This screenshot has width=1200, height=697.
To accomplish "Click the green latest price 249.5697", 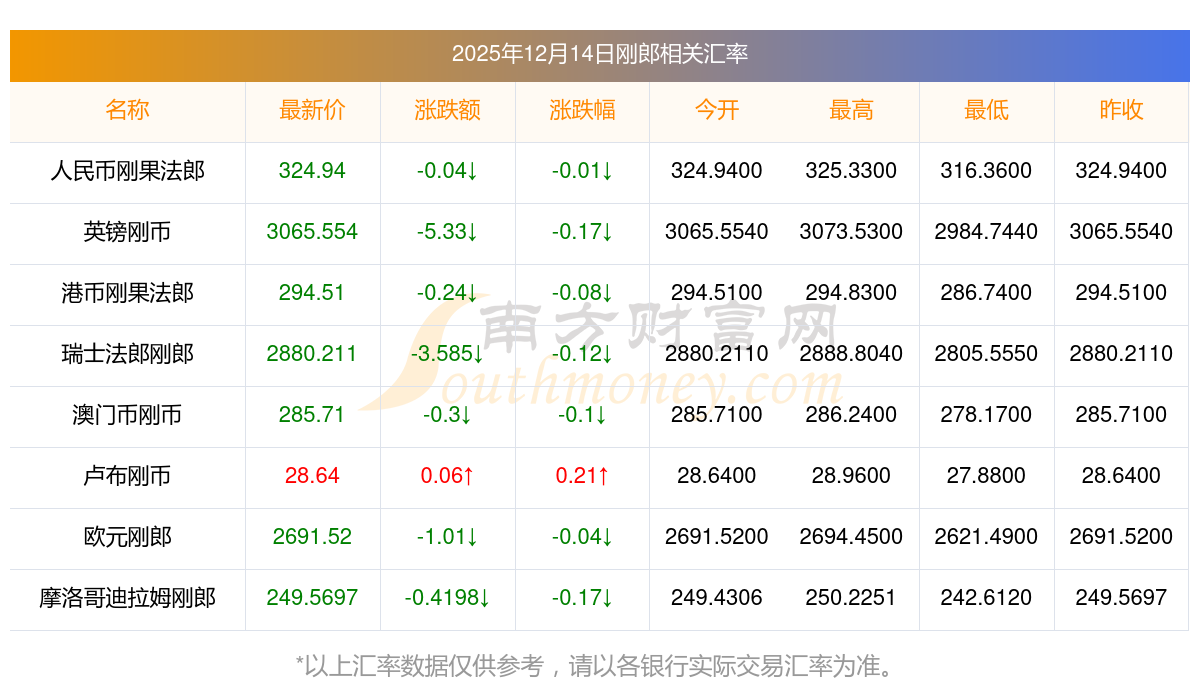I will (313, 598).
